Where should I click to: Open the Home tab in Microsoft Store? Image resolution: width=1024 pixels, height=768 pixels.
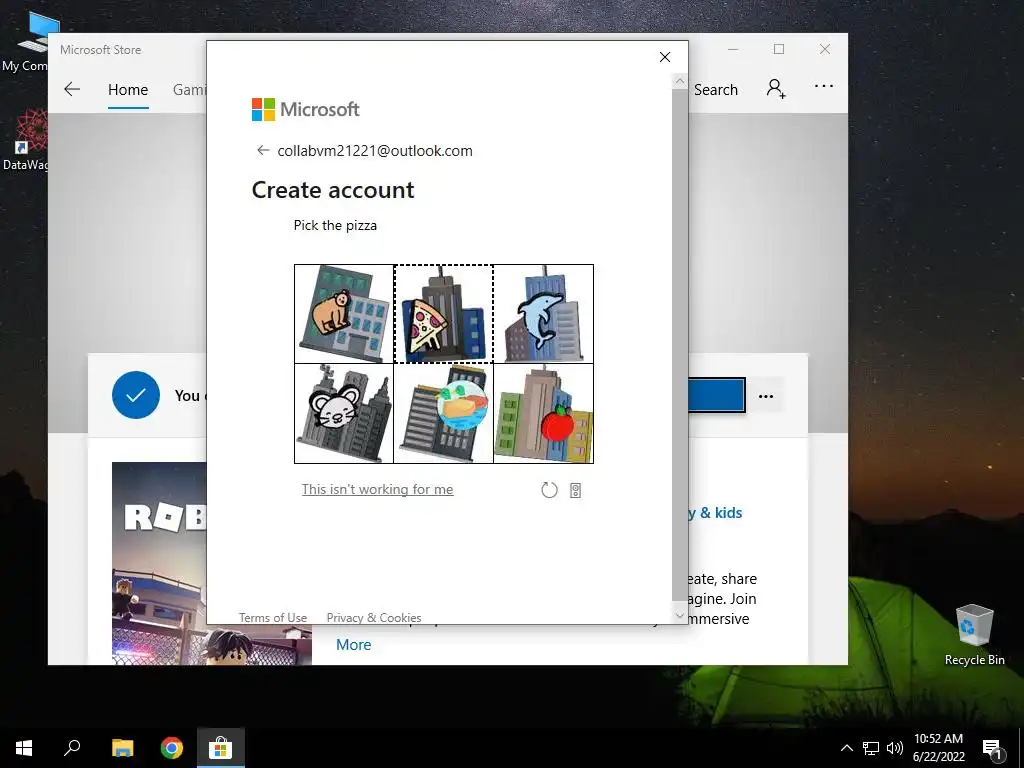128,89
